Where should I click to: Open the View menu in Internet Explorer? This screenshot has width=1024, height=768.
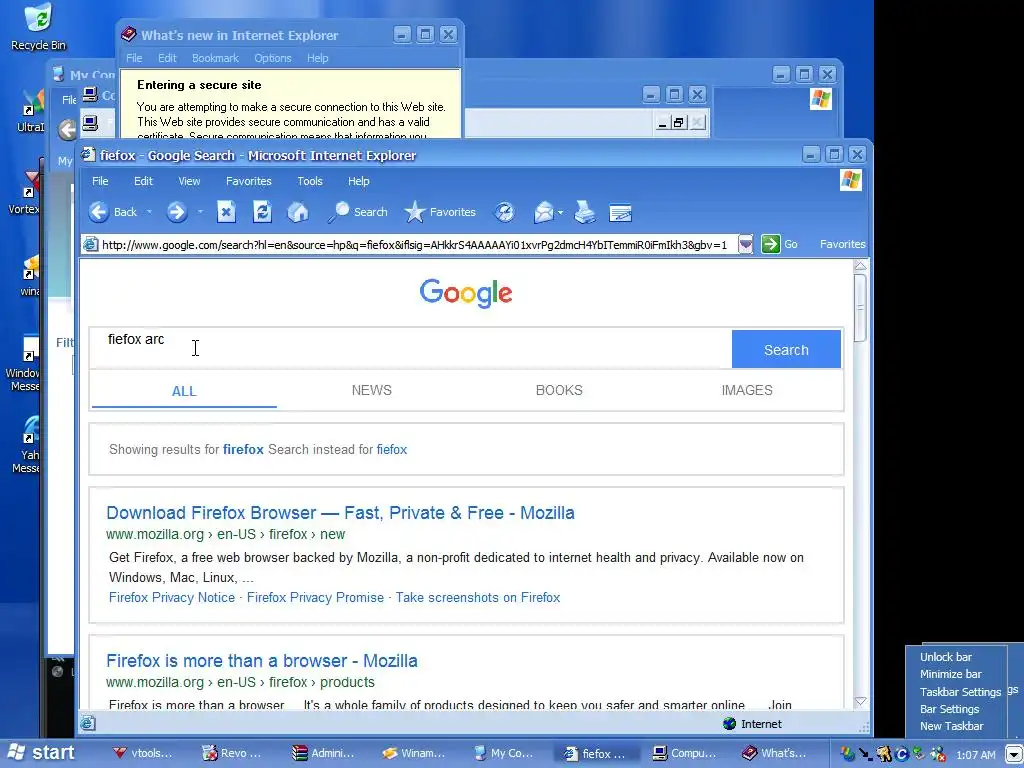[x=189, y=181]
